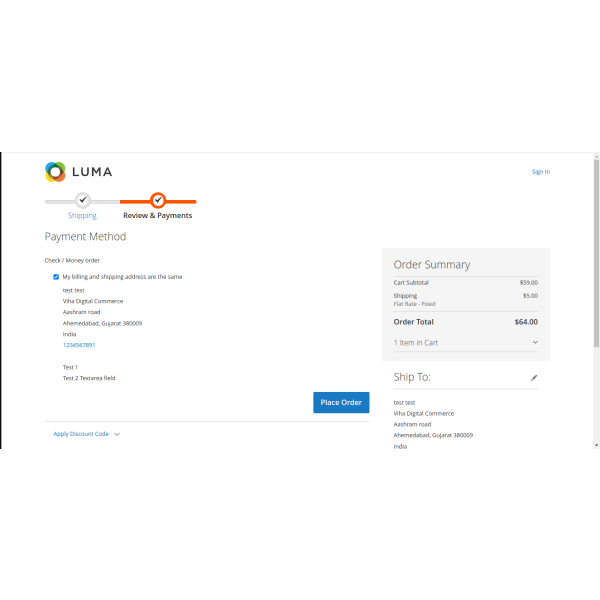Click the Shipping step checkmark circle

tap(82, 200)
